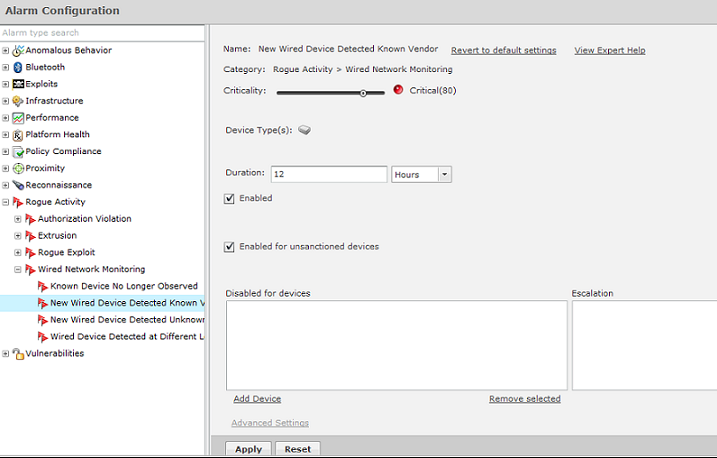Expand the Infrastructure tree node

point(5,101)
